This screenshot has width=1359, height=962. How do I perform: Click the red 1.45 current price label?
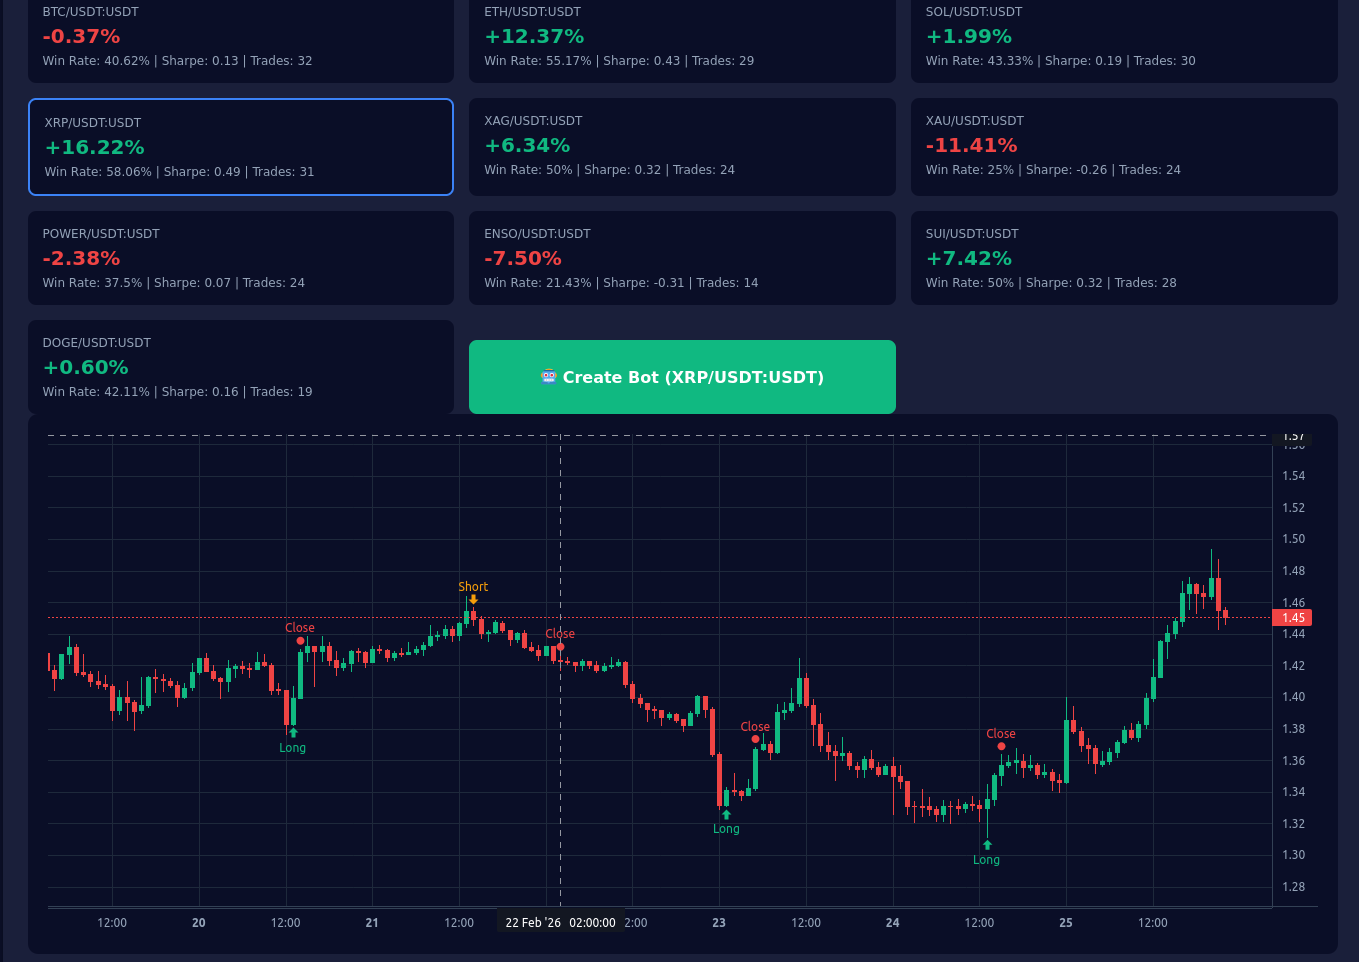1293,618
